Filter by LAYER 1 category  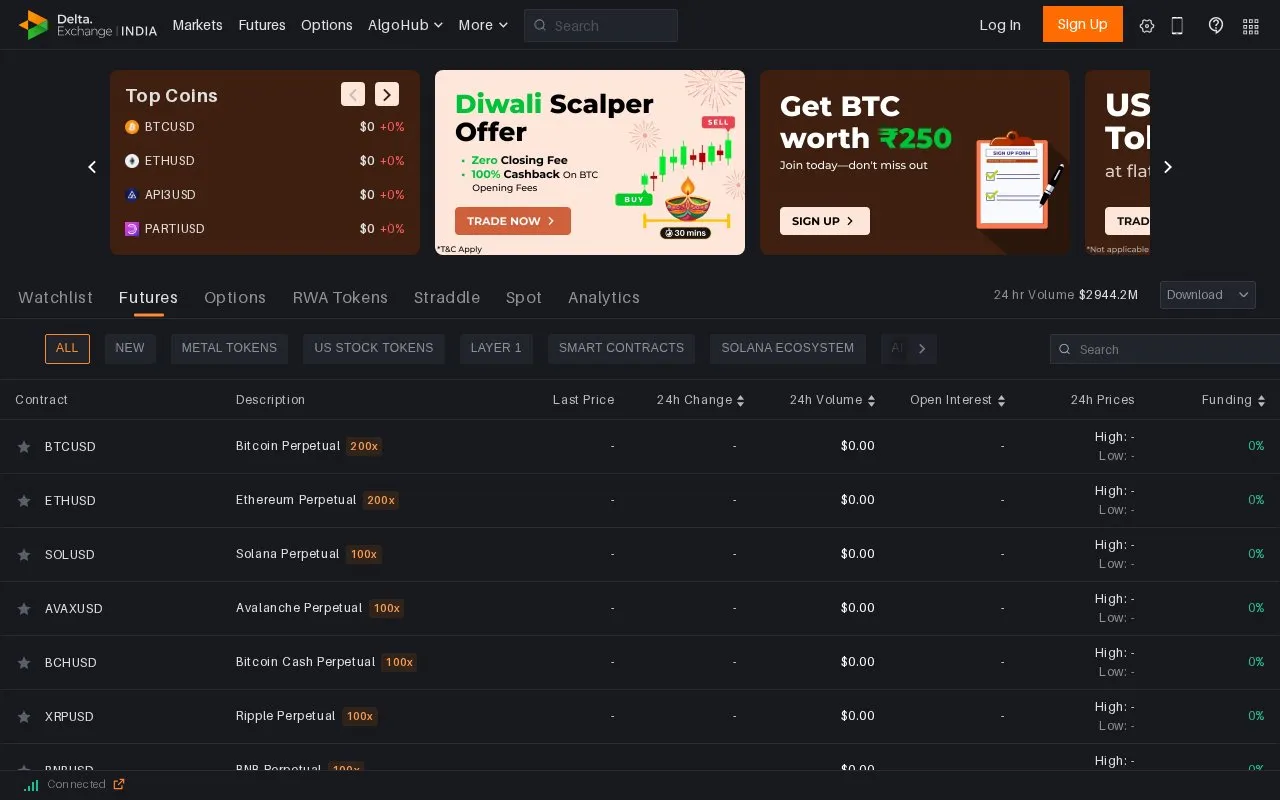(x=496, y=349)
